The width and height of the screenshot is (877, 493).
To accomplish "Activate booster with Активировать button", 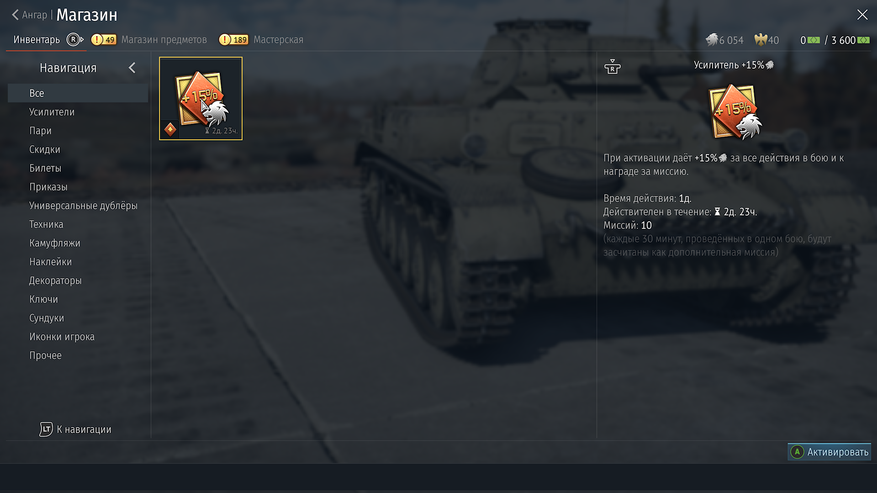I will tap(829, 452).
